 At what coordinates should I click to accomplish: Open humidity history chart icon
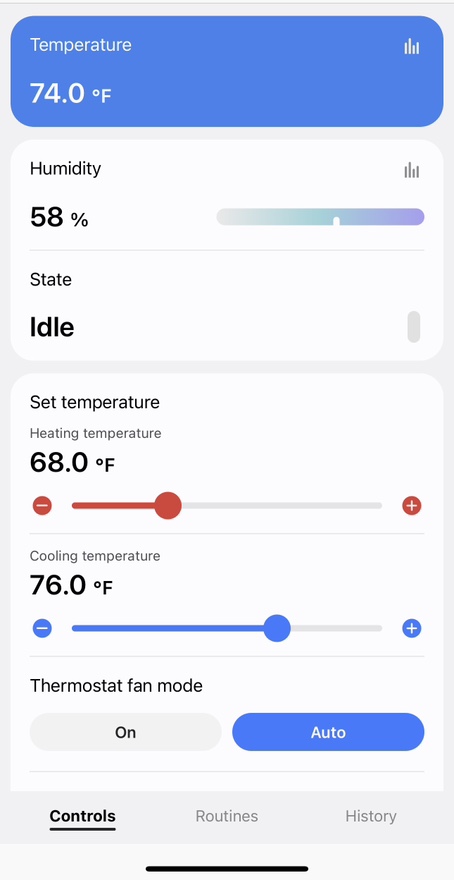tap(411, 170)
